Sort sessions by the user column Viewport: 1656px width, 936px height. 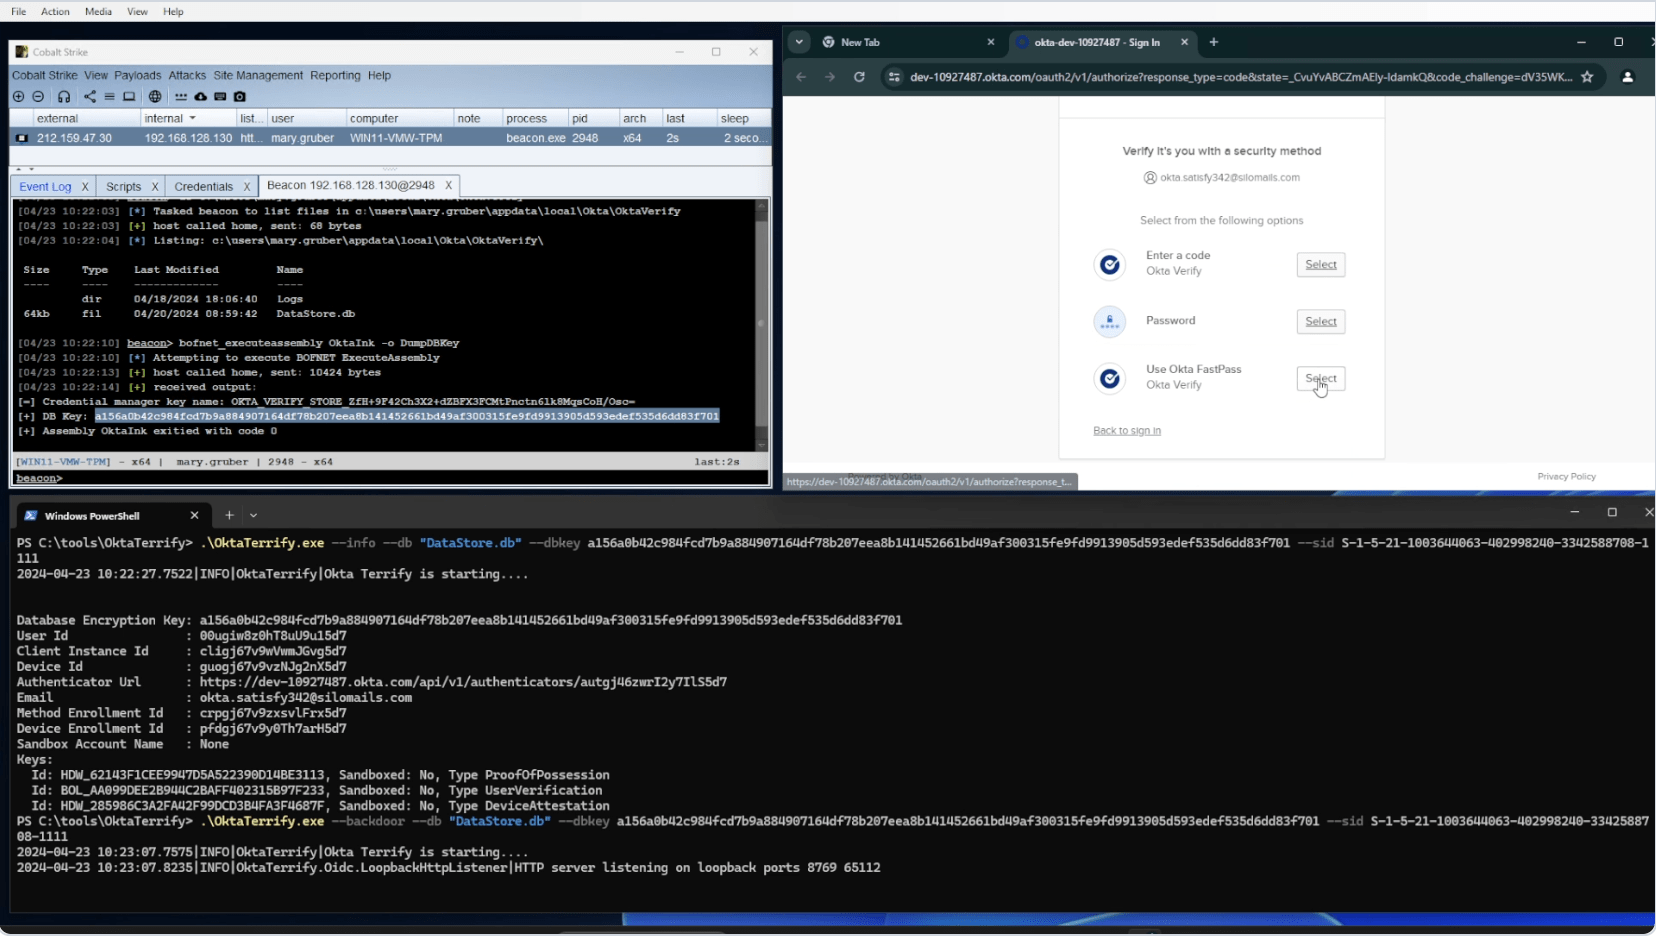point(306,118)
